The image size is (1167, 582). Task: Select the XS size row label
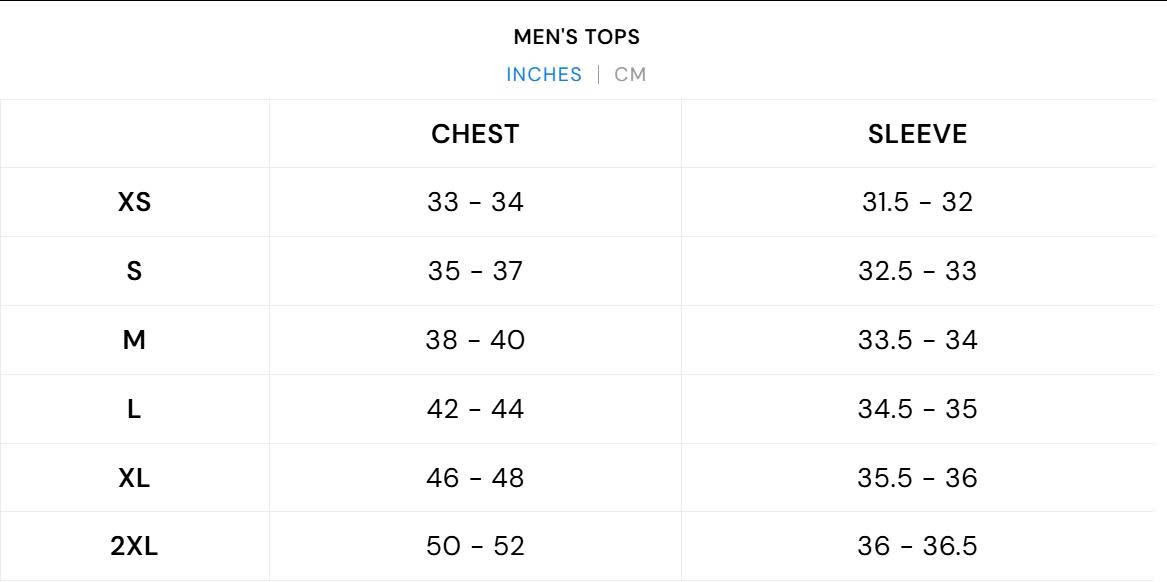pyautogui.click(x=134, y=202)
